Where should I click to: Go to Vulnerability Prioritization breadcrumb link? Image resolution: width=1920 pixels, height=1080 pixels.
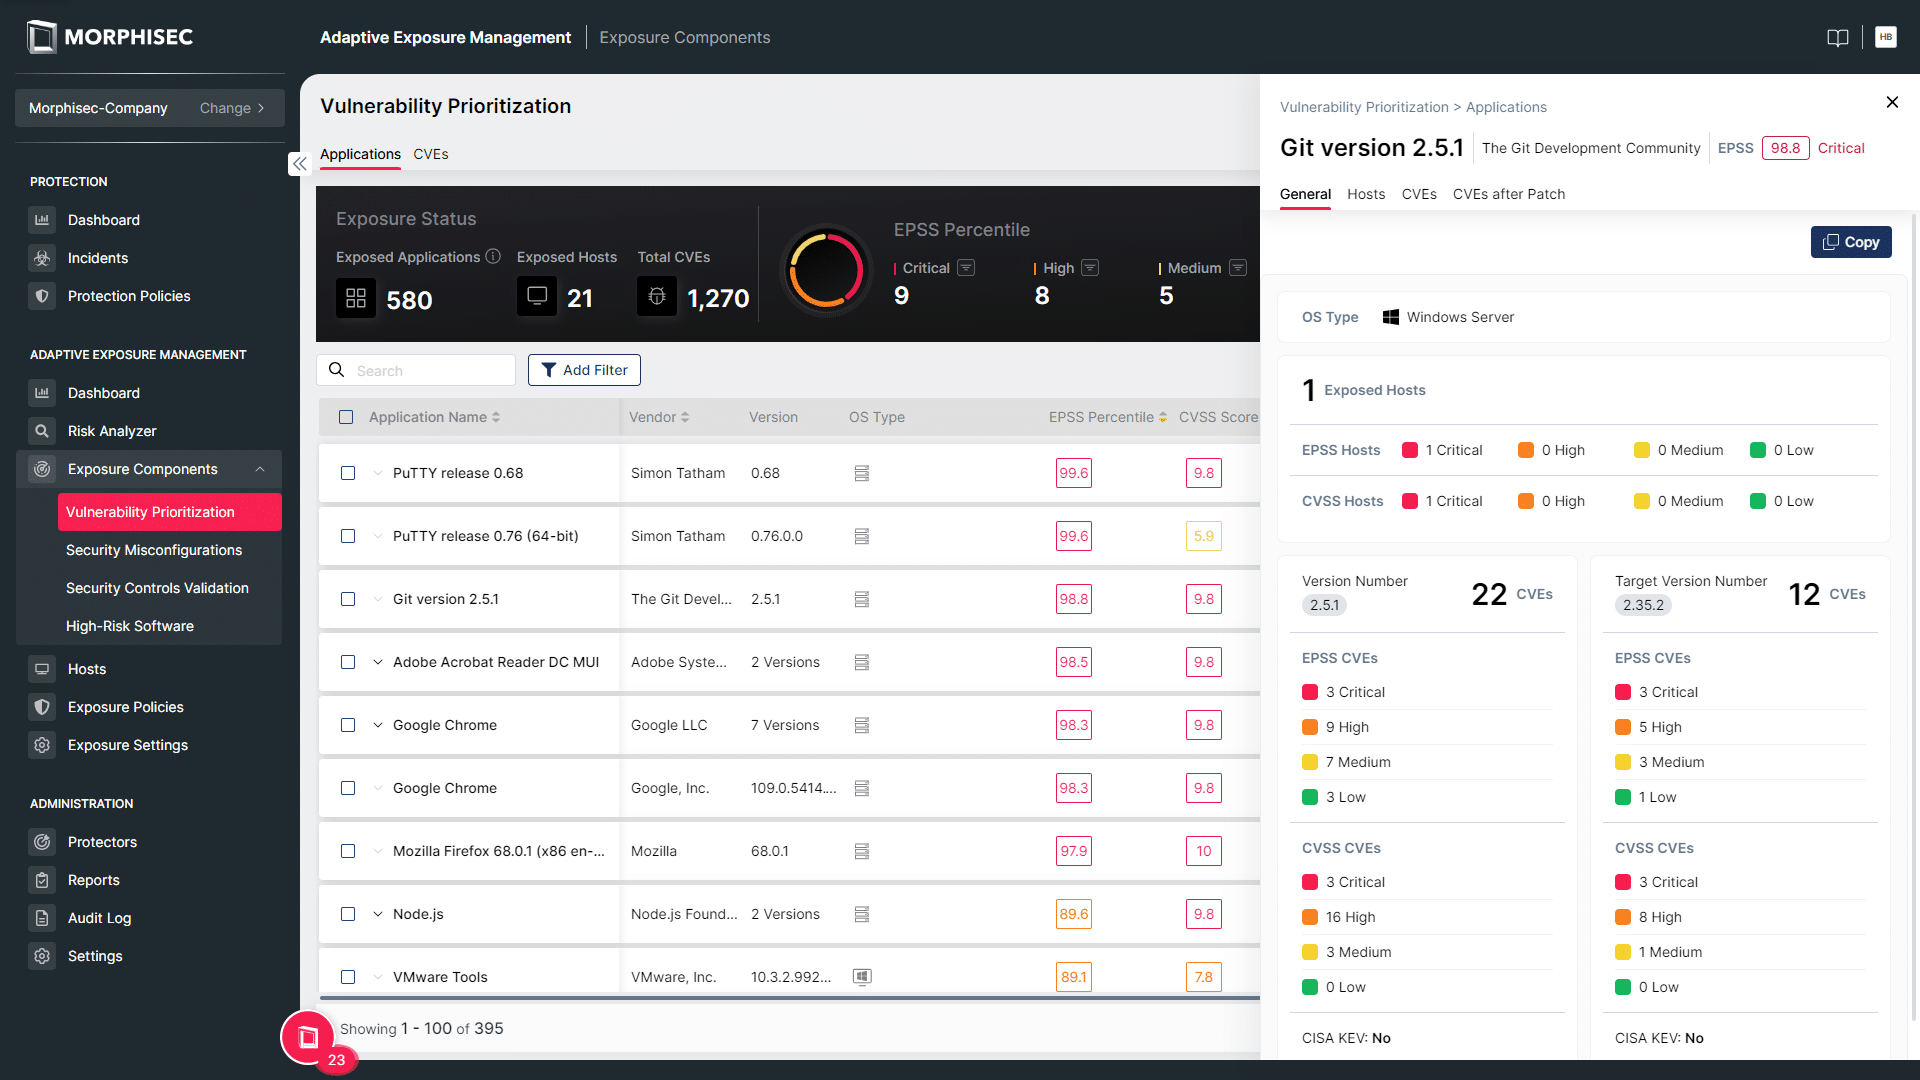pyautogui.click(x=1364, y=107)
